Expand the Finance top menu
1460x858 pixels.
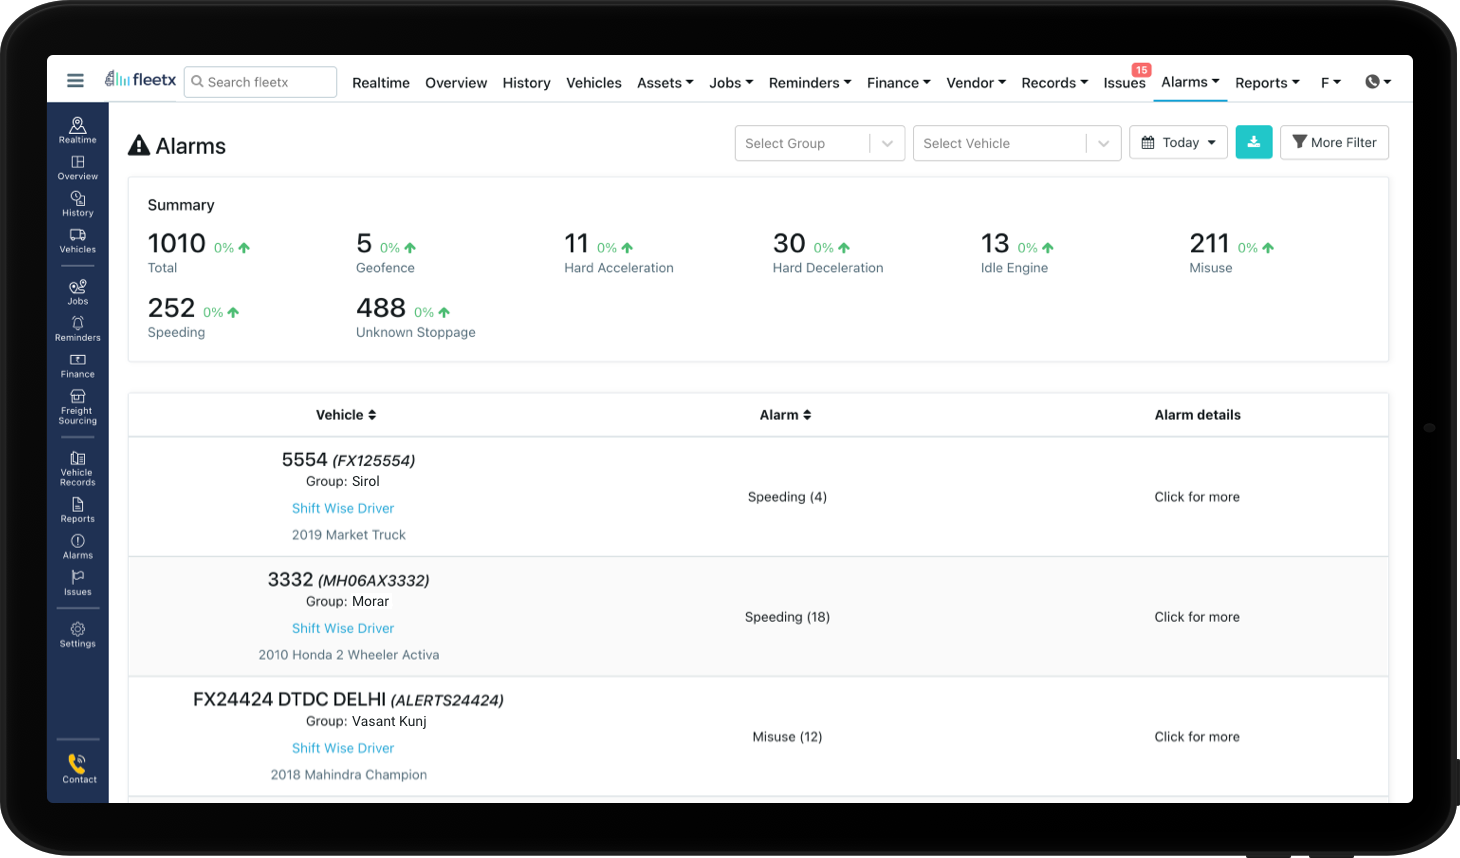coord(898,83)
